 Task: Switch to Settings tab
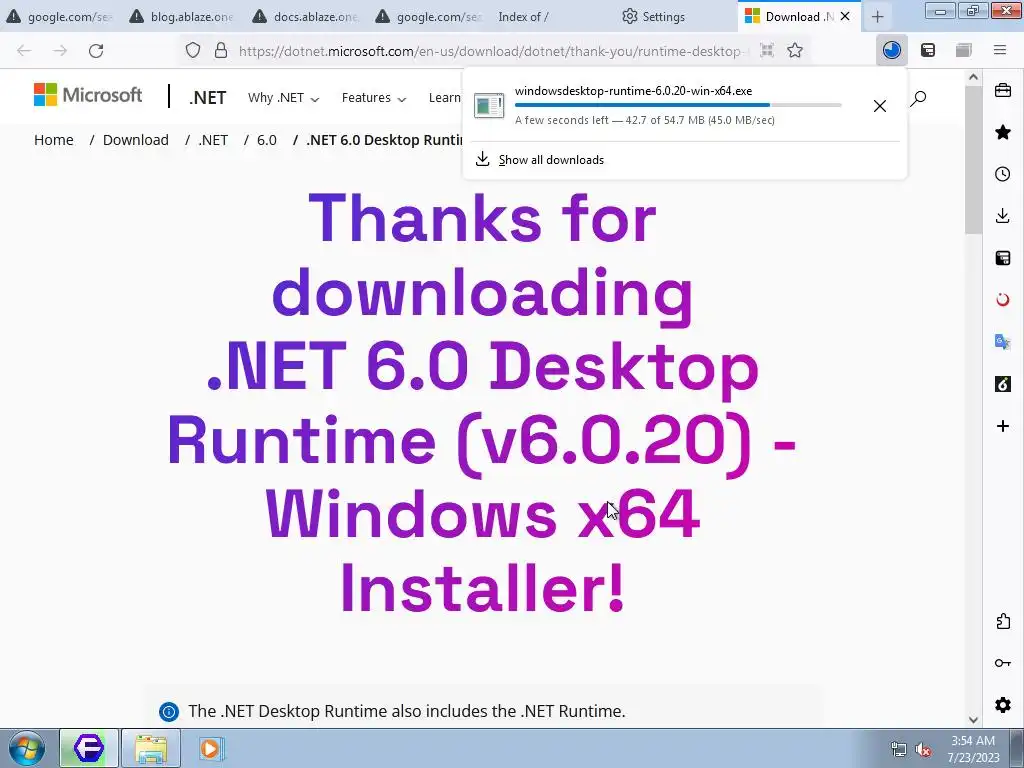(673, 16)
